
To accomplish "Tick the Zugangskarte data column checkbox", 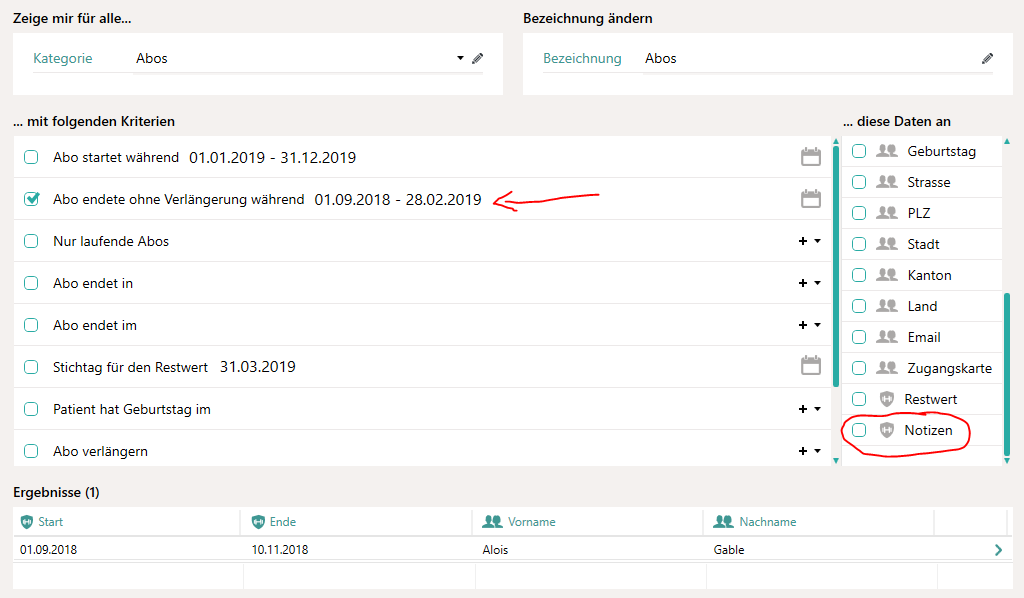I will (859, 368).
